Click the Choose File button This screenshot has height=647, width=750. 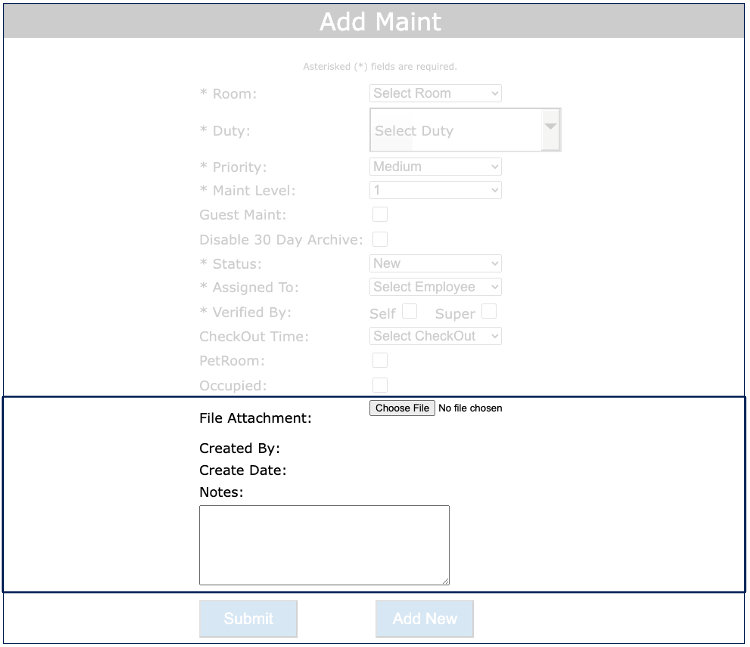[402, 408]
